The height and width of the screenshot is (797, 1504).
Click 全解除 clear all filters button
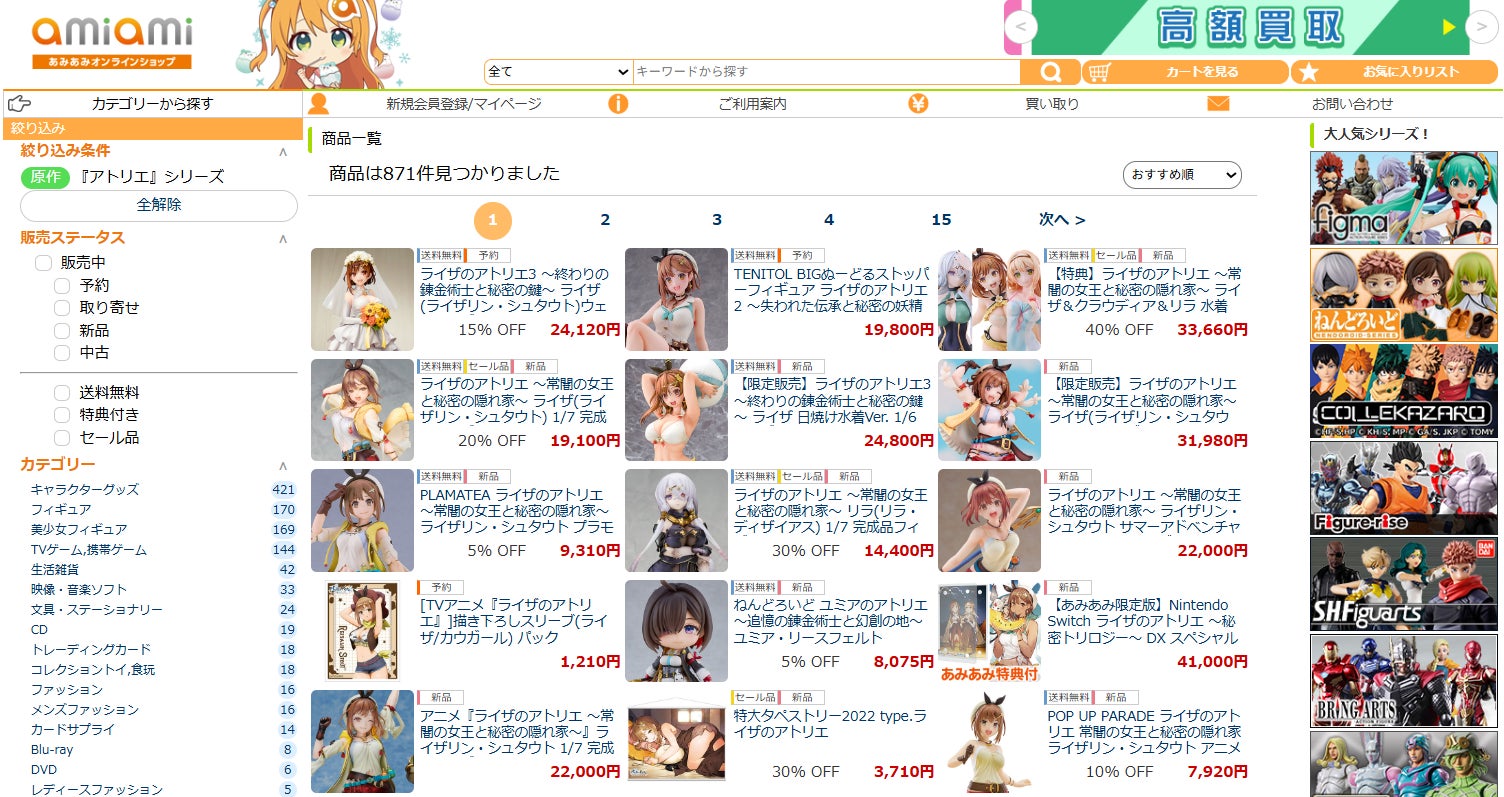click(159, 205)
